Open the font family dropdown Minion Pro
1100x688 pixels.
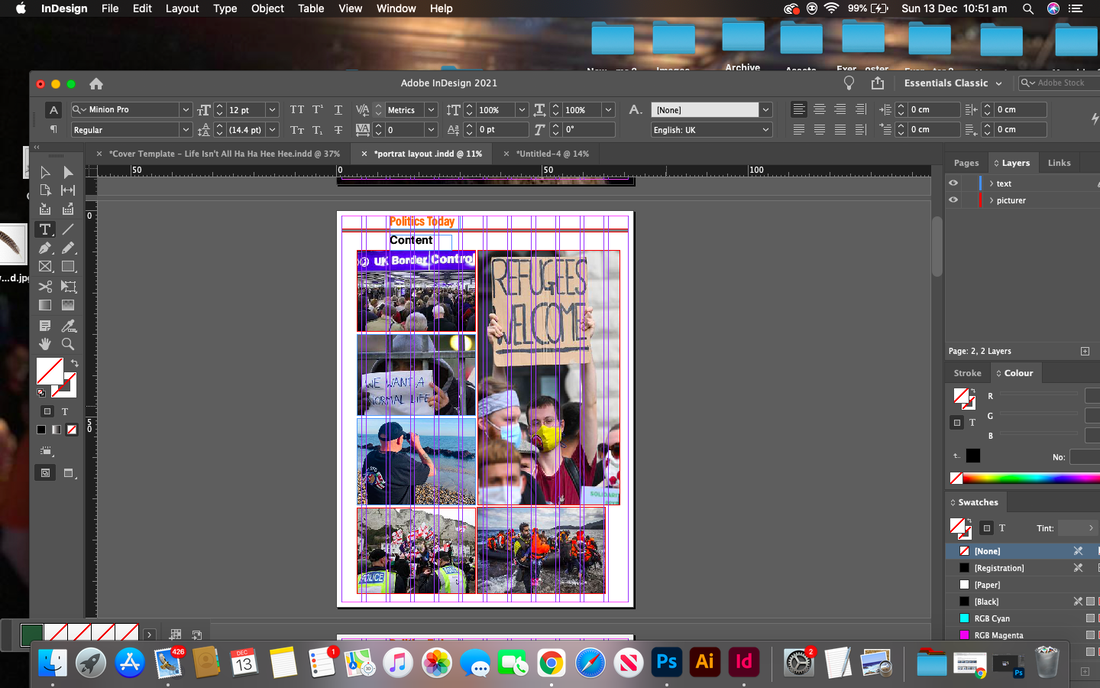tap(185, 110)
